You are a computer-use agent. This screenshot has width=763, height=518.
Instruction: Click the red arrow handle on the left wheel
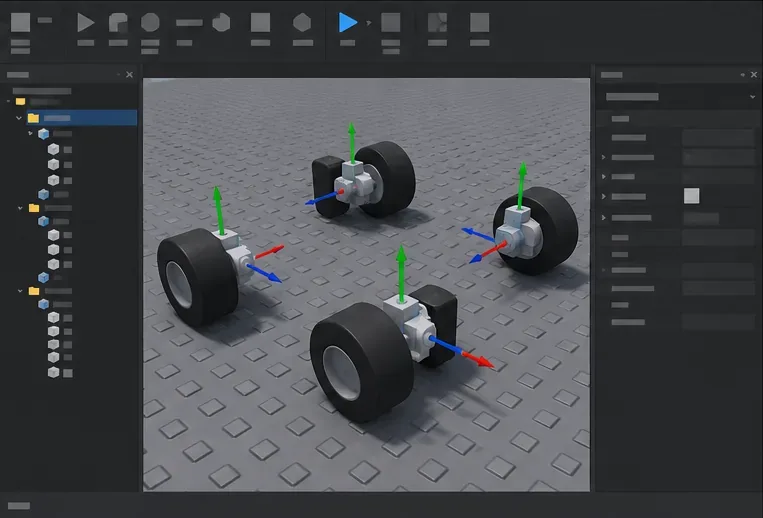pos(270,251)
